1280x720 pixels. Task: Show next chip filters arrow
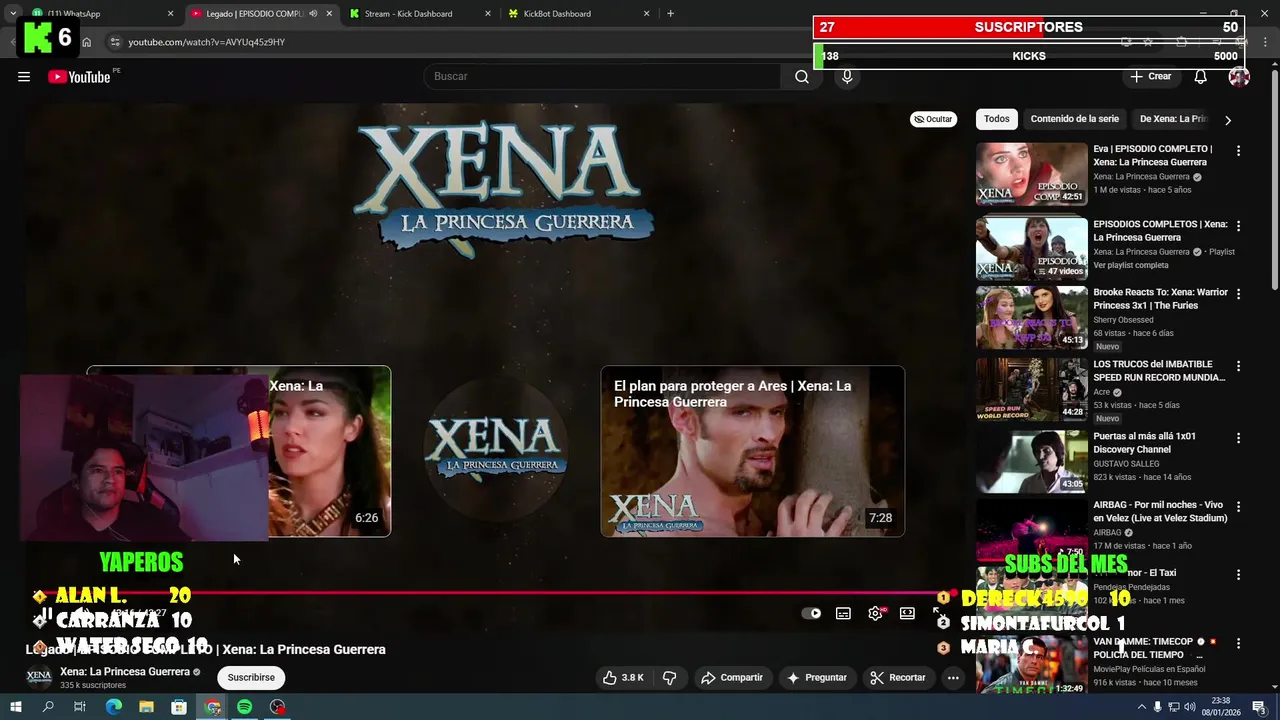pyautogui.click(x=1228, y=120)
